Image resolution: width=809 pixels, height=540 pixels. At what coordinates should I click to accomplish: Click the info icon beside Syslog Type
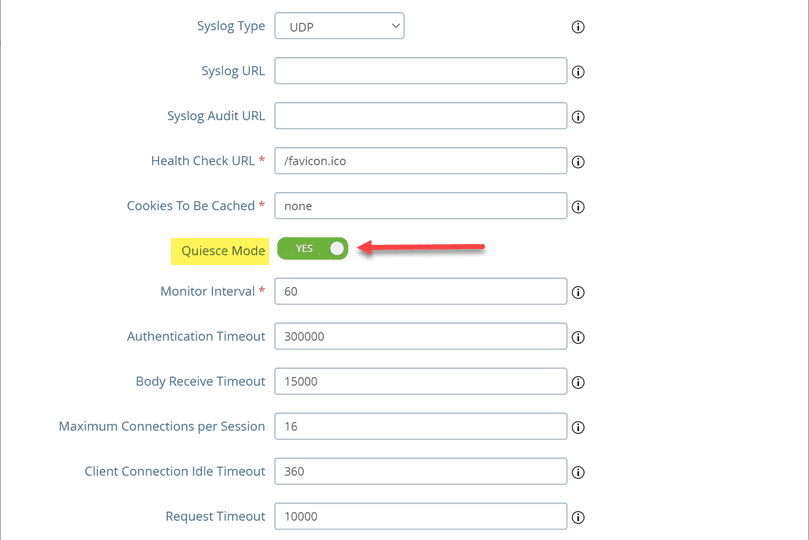coord(578,27)
